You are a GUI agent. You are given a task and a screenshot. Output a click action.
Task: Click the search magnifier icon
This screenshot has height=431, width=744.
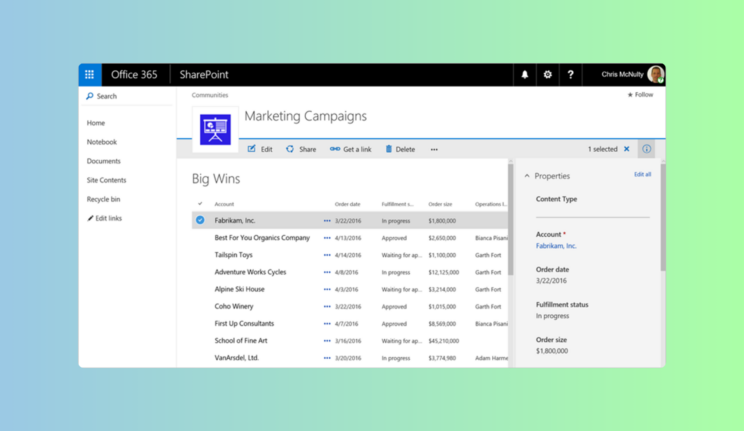90,96
